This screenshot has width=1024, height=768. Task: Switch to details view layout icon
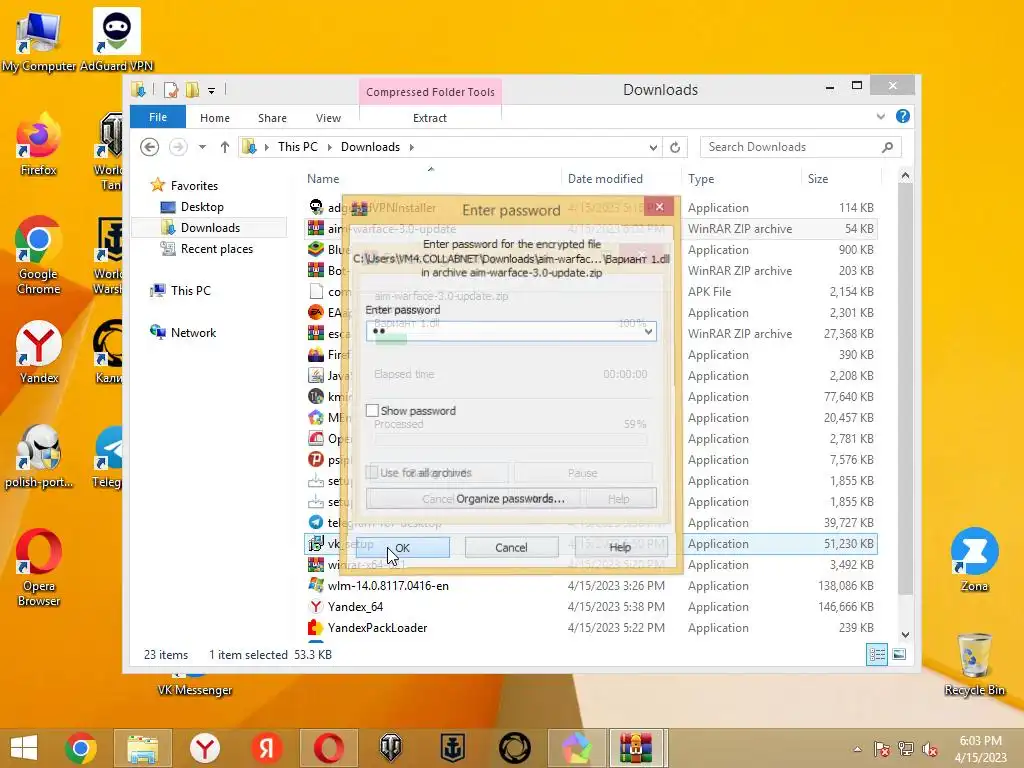pyautogui.click(x=877, y=654)
